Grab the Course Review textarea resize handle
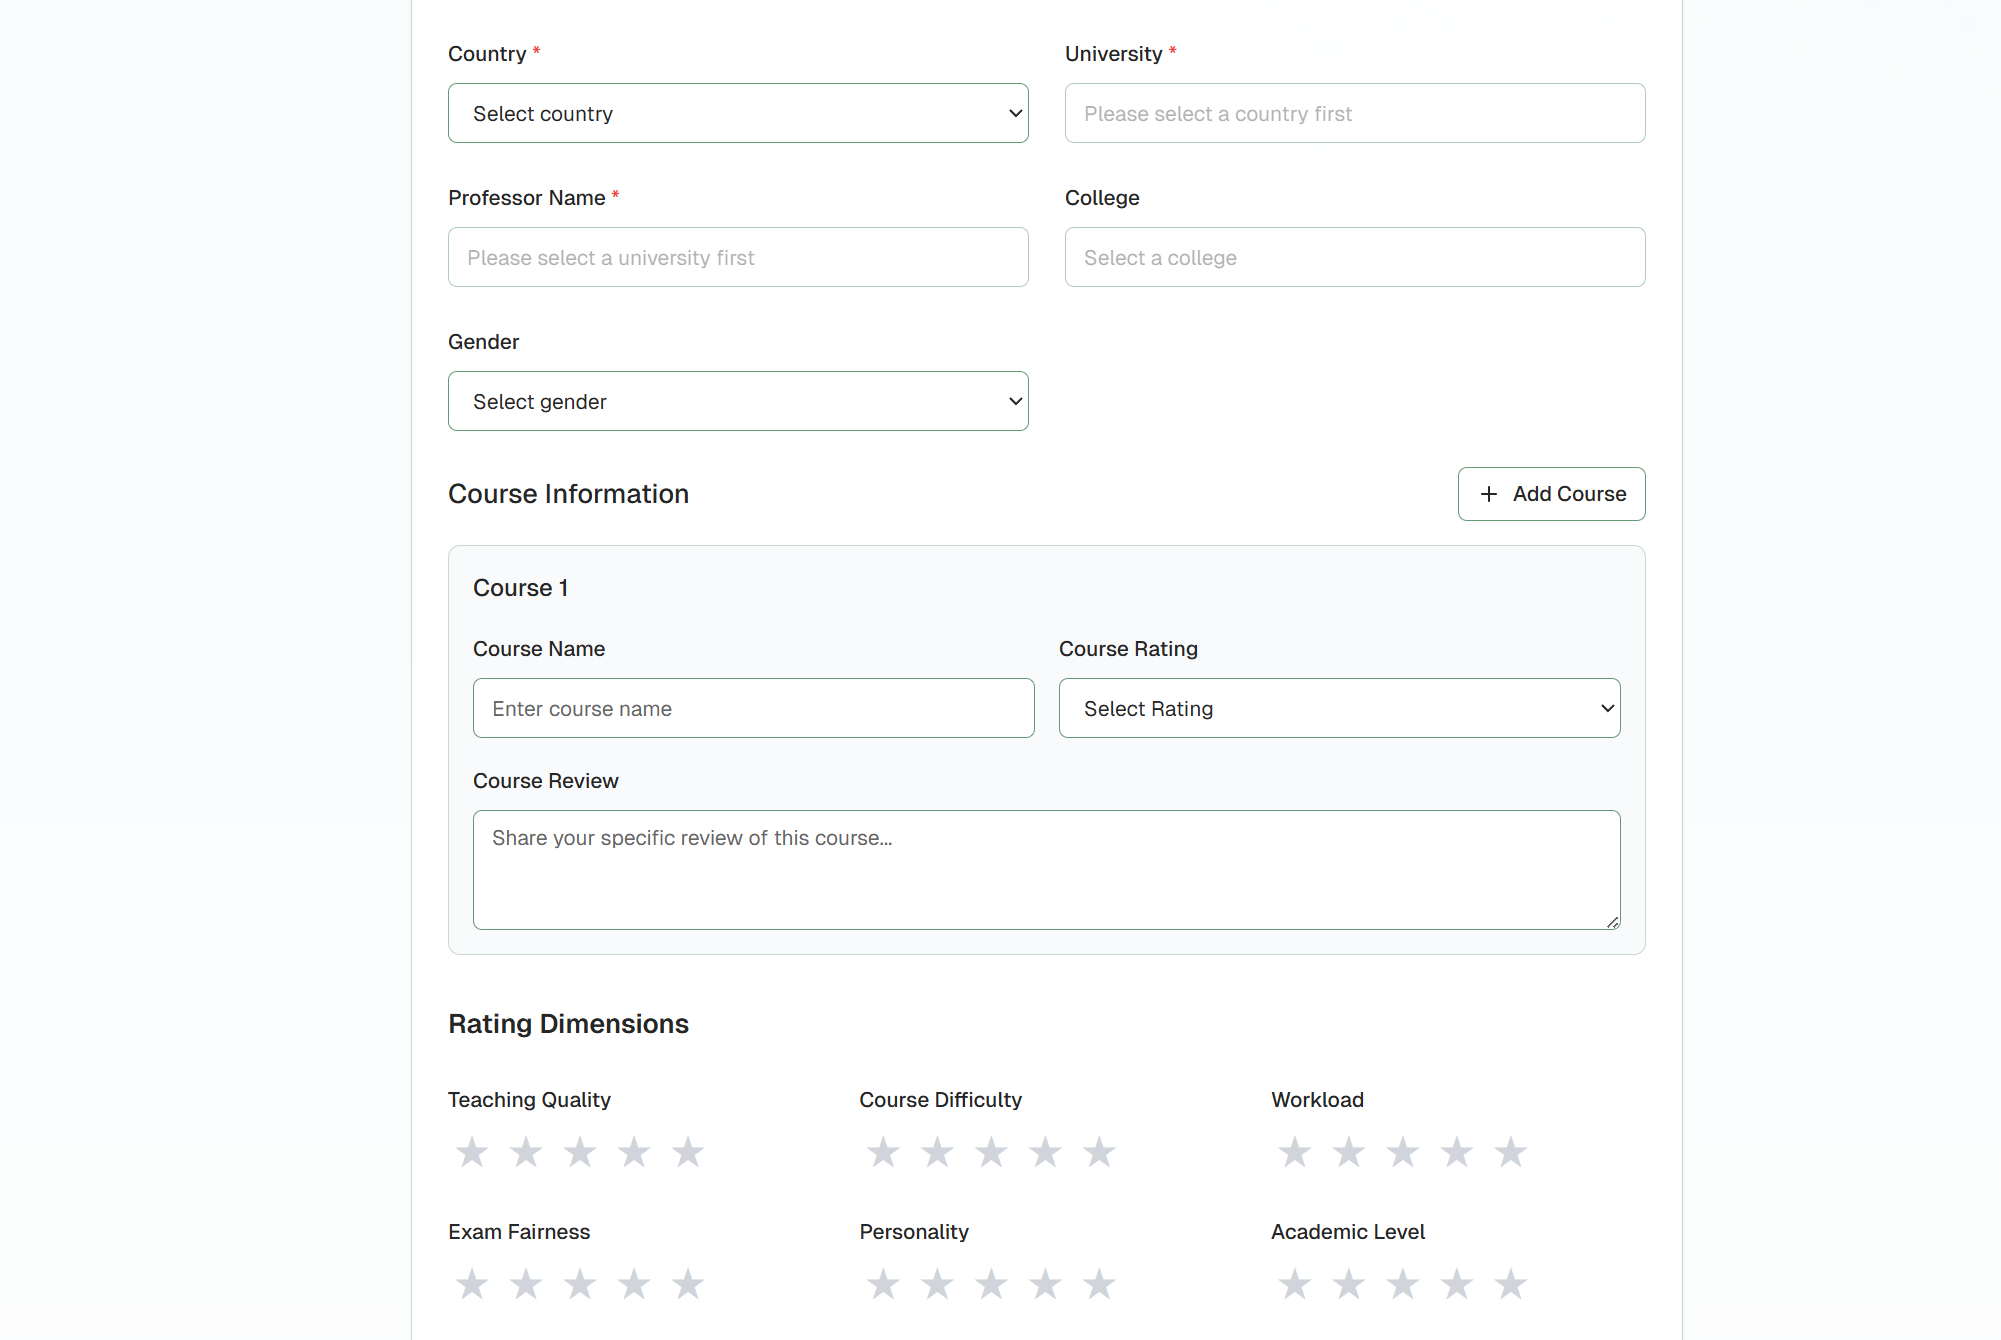Viewport: 2001px width, 1340px height. point(1612,922)
